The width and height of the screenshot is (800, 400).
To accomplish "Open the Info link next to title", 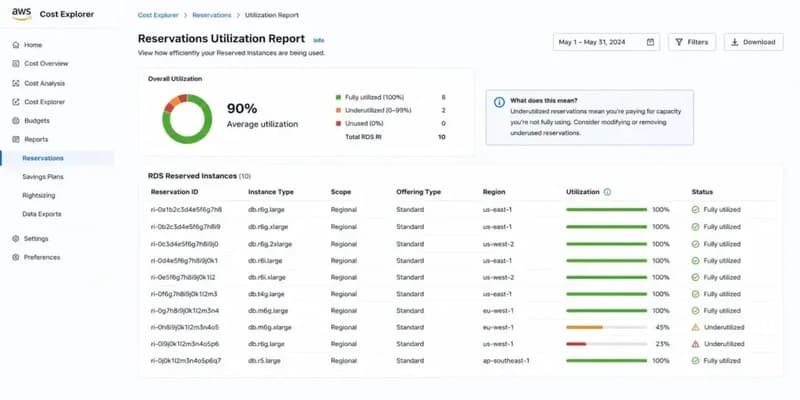I will coord(318,40).
